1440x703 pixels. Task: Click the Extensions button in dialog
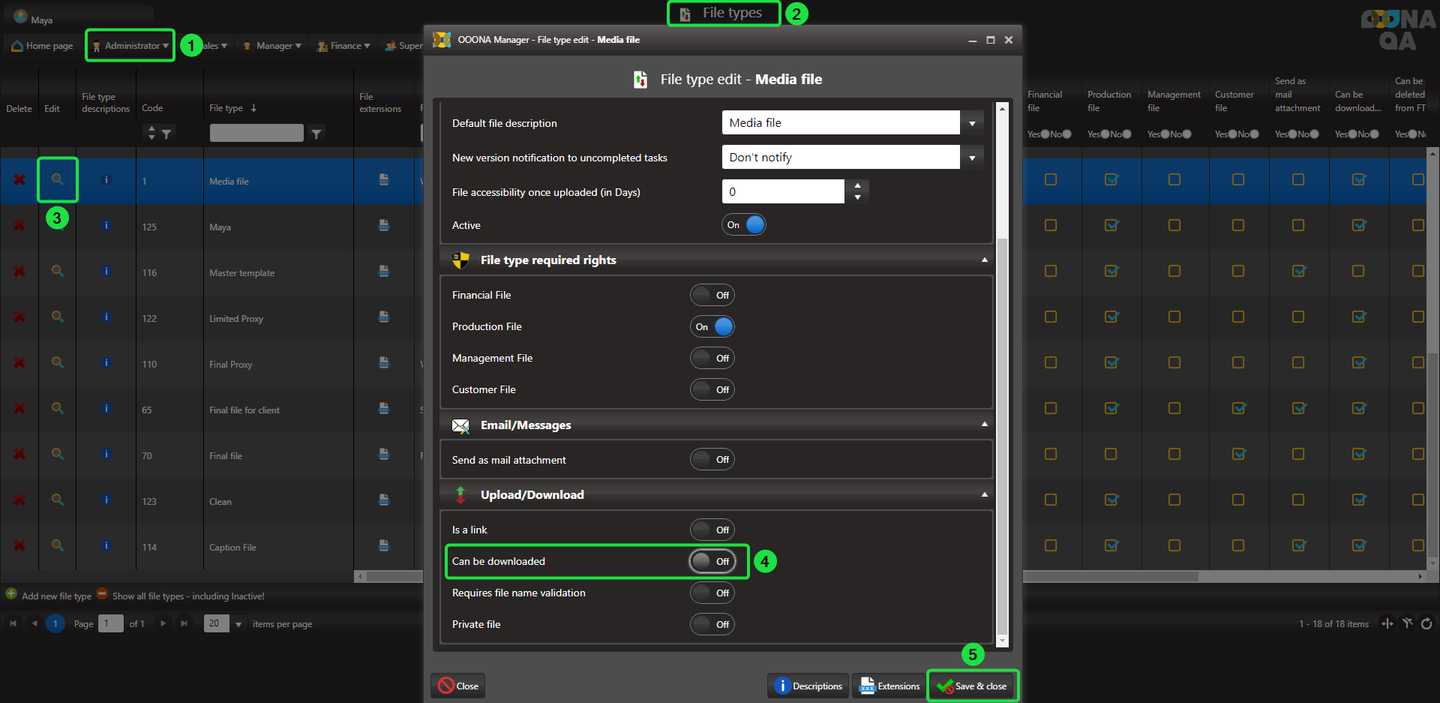tap(889, 686)
